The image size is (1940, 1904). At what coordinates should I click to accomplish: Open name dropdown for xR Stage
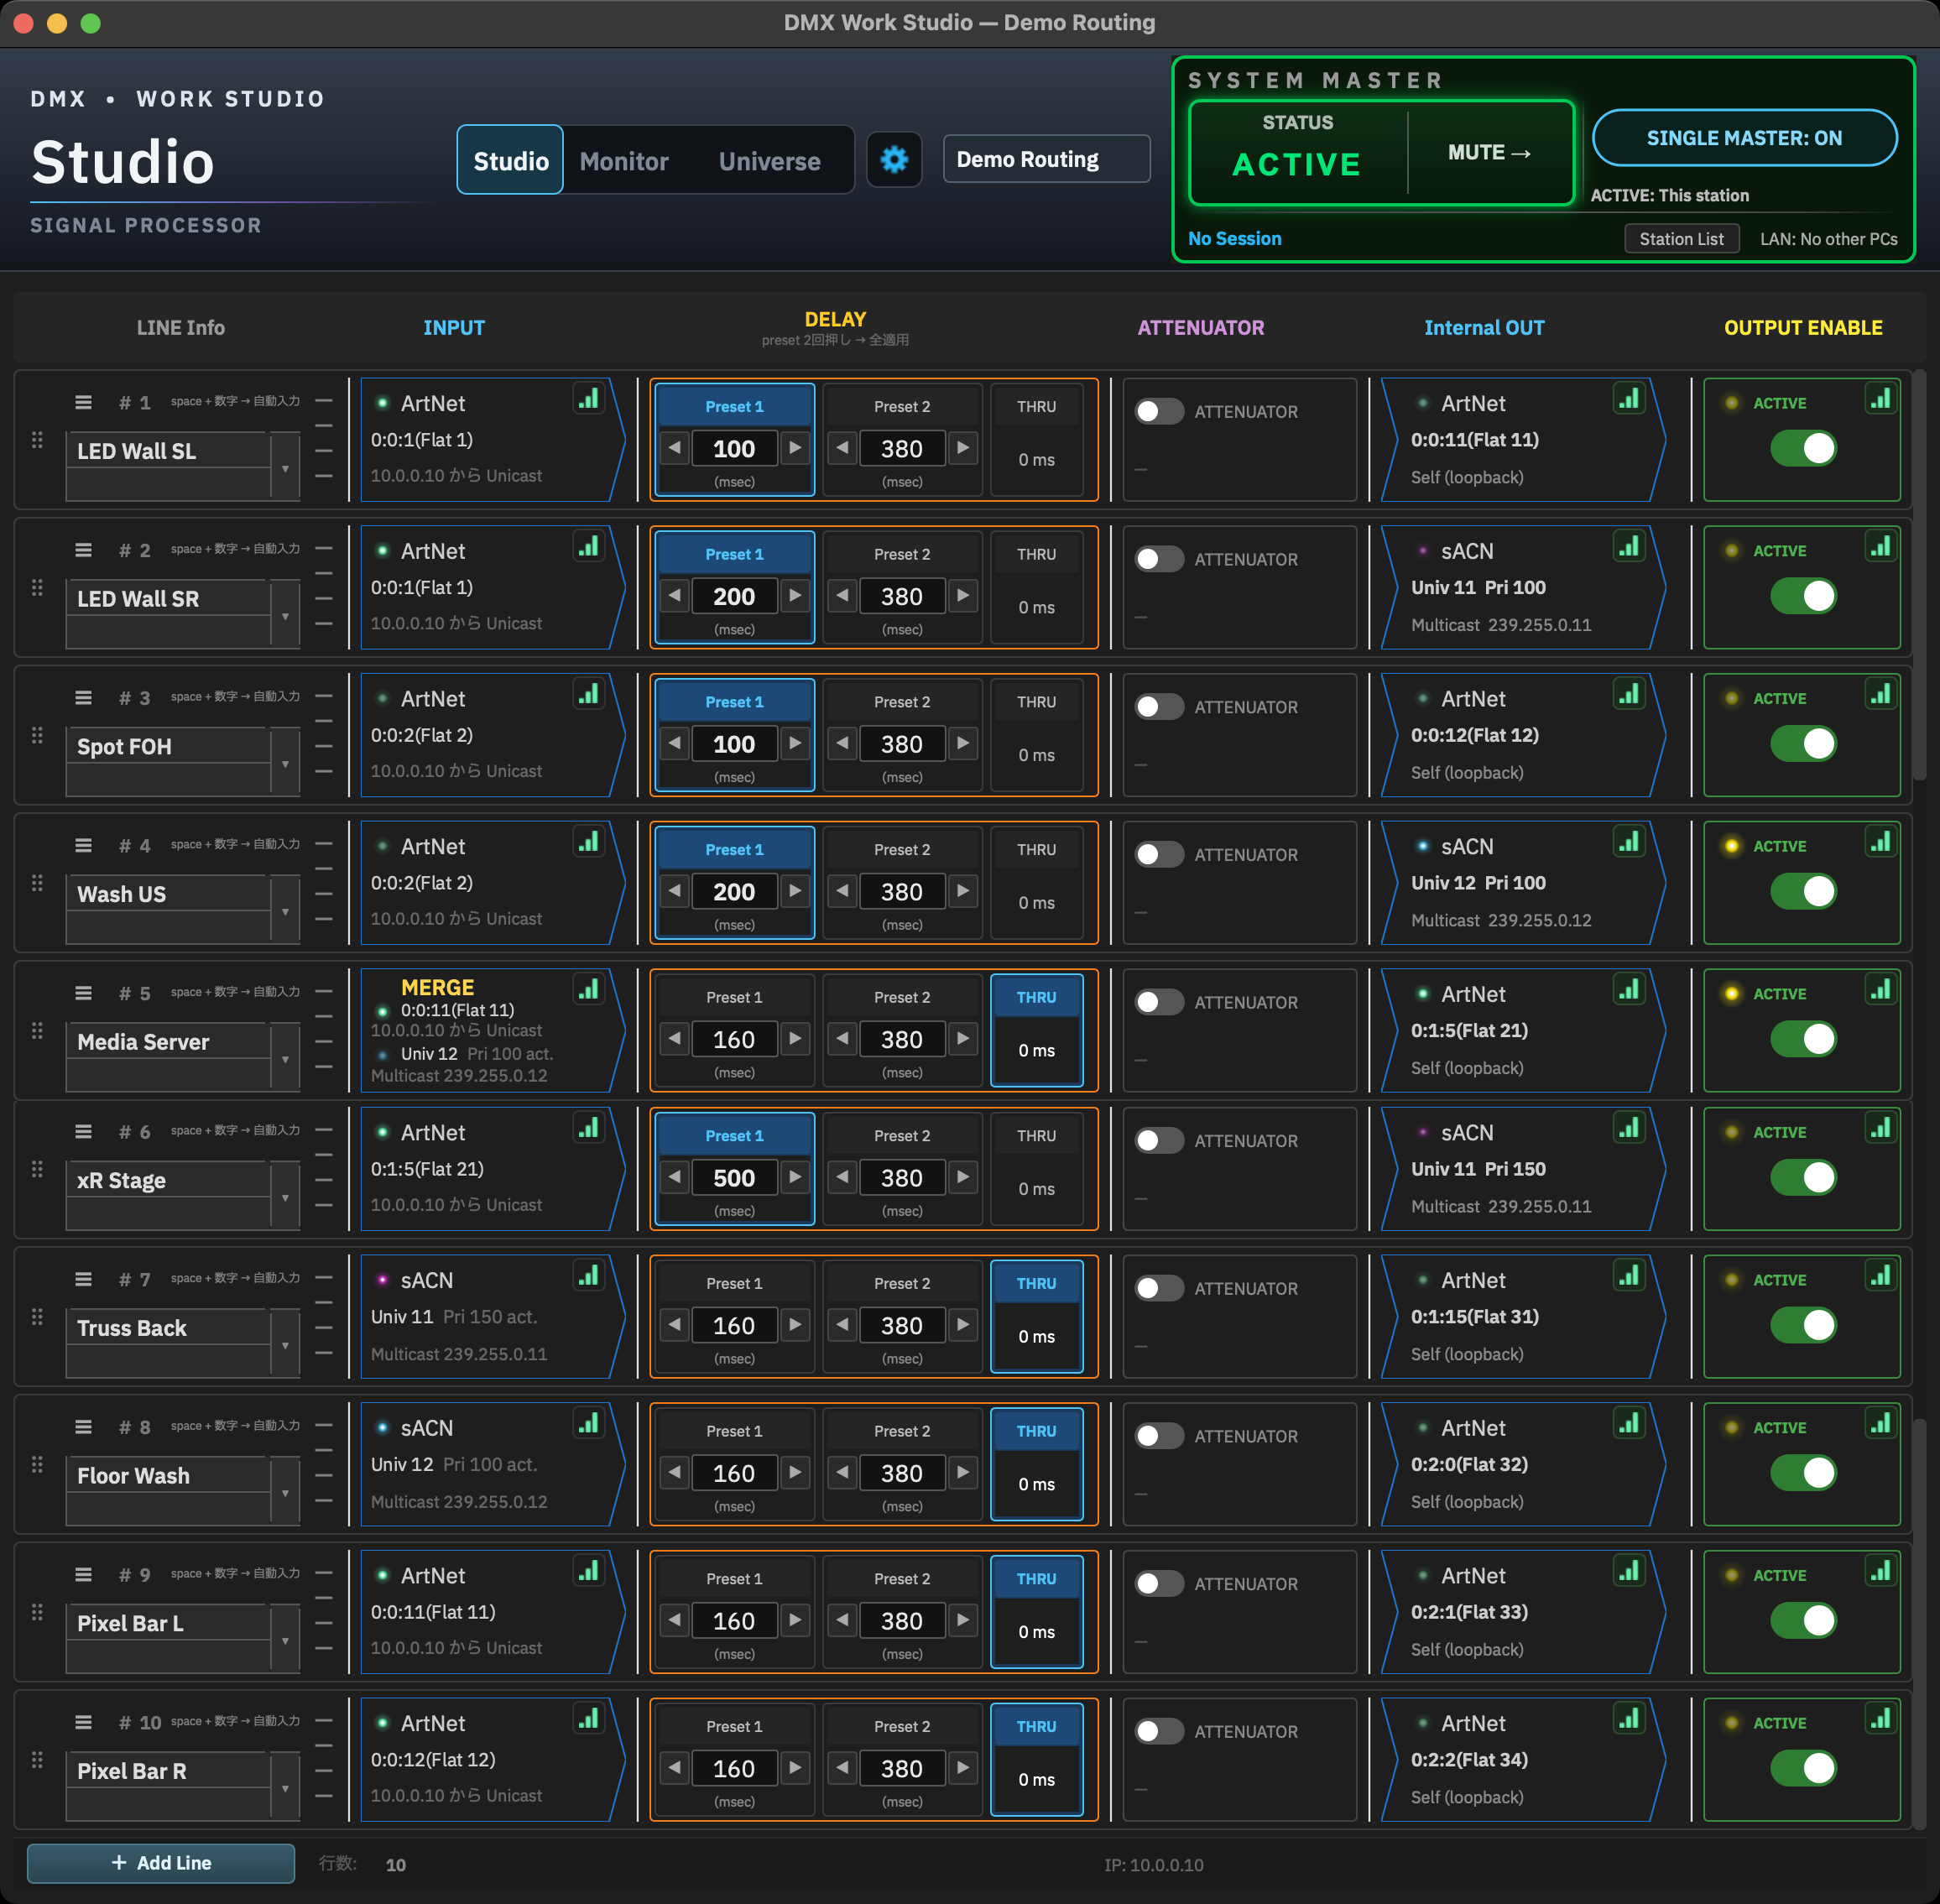tap(285, 1196)
